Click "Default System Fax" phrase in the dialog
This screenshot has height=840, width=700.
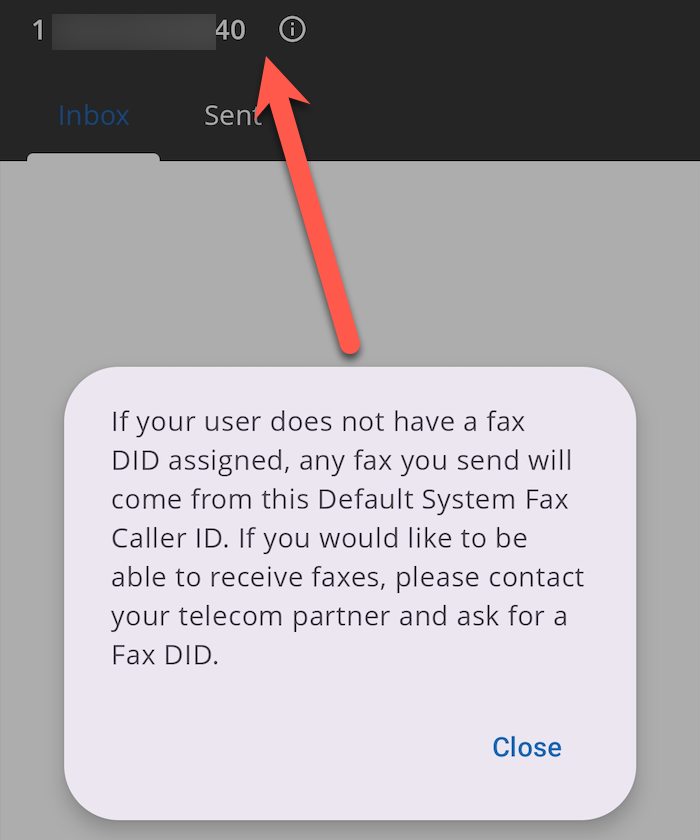pyautogui.click(x=442, y=499)
